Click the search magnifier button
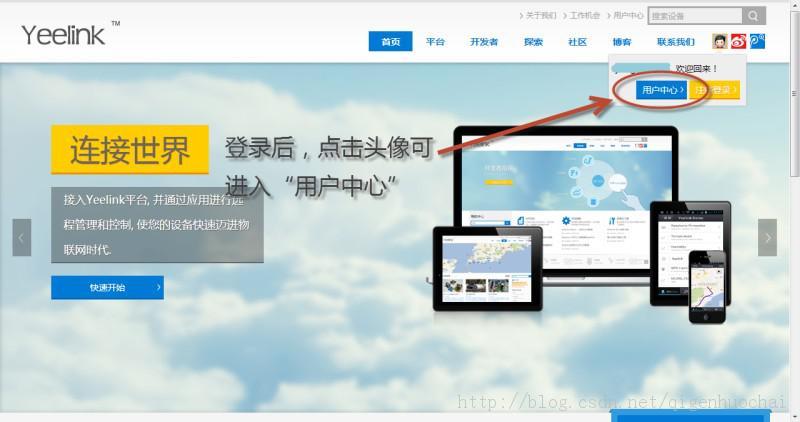 (754, 16)
